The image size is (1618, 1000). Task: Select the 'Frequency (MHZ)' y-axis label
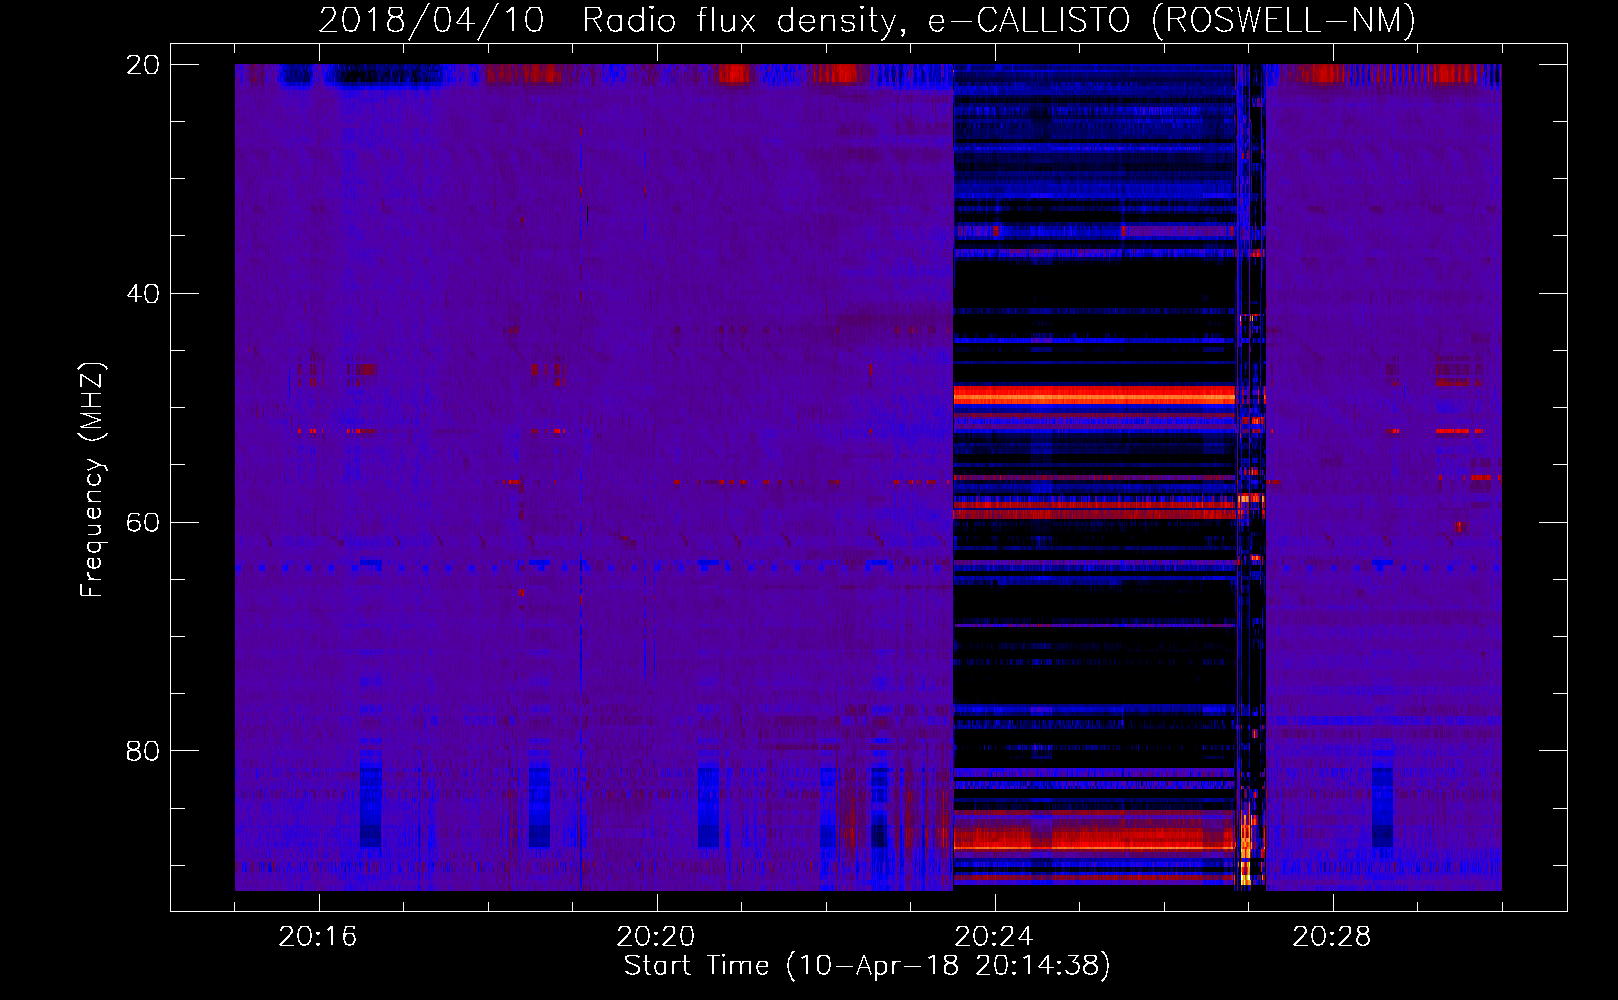click(92, 480)
